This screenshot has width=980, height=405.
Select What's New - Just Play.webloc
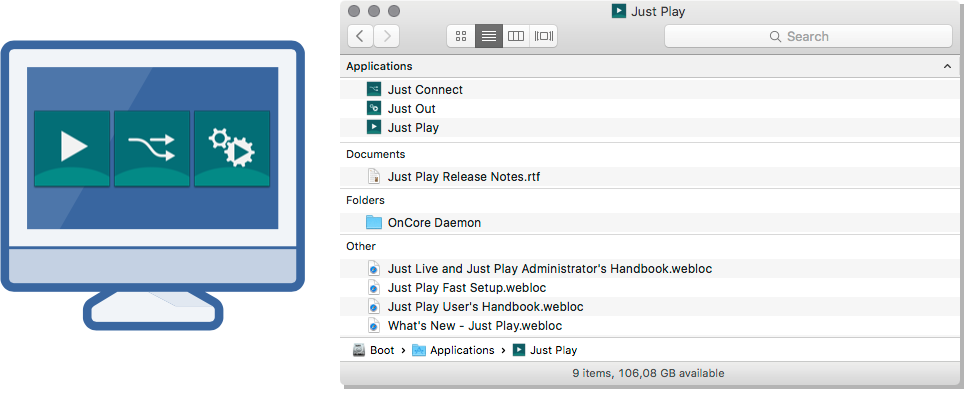point(650,326)
